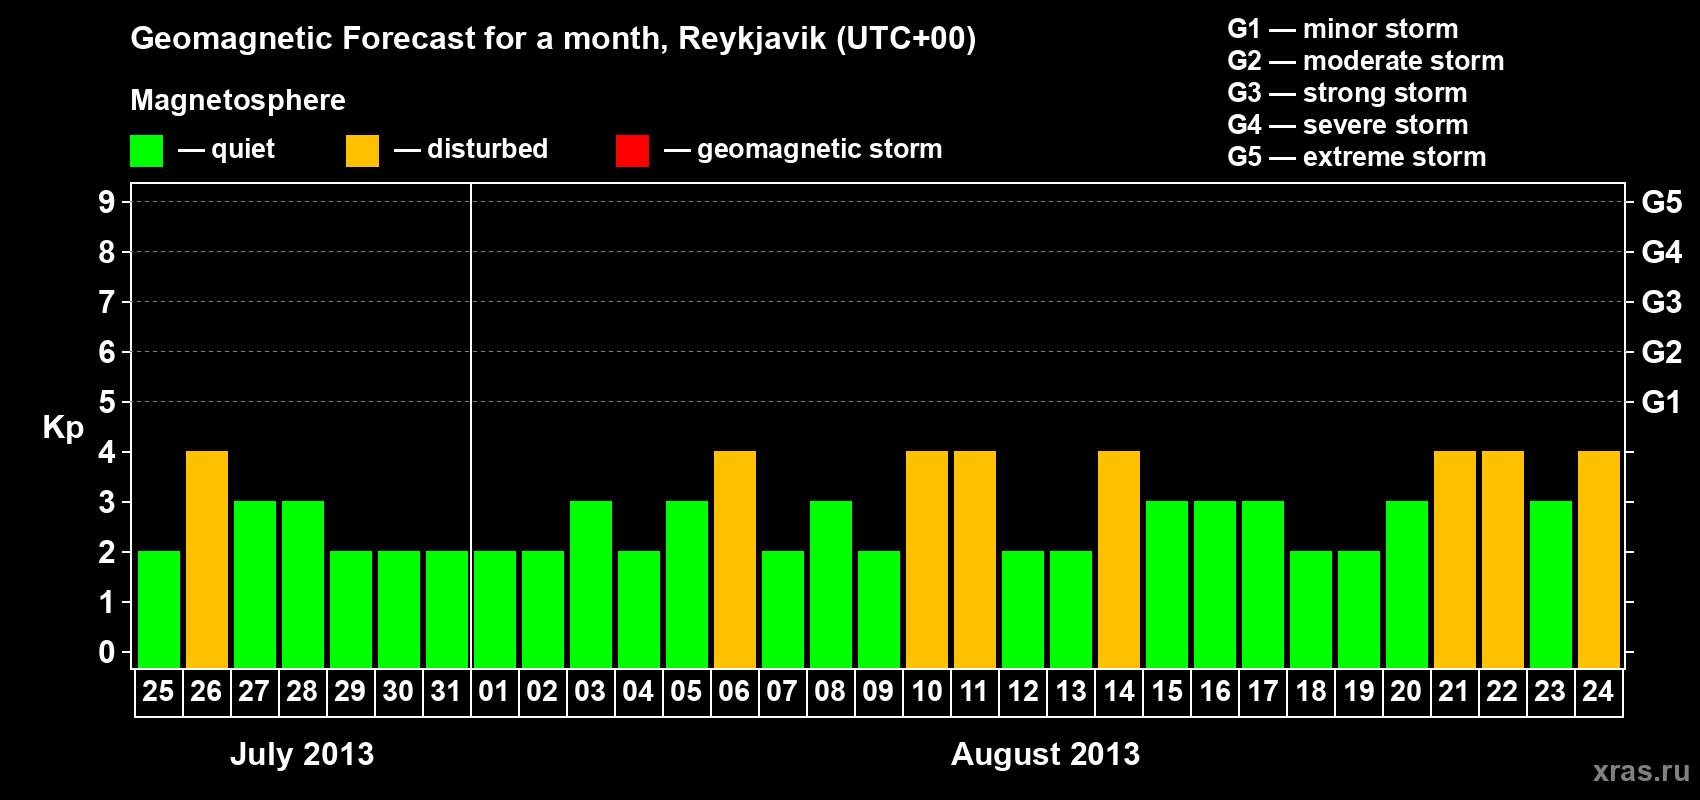Click the Kp axis value 9
The height and width of the screenshot is (800, 1700).
(x=107, y=202)
